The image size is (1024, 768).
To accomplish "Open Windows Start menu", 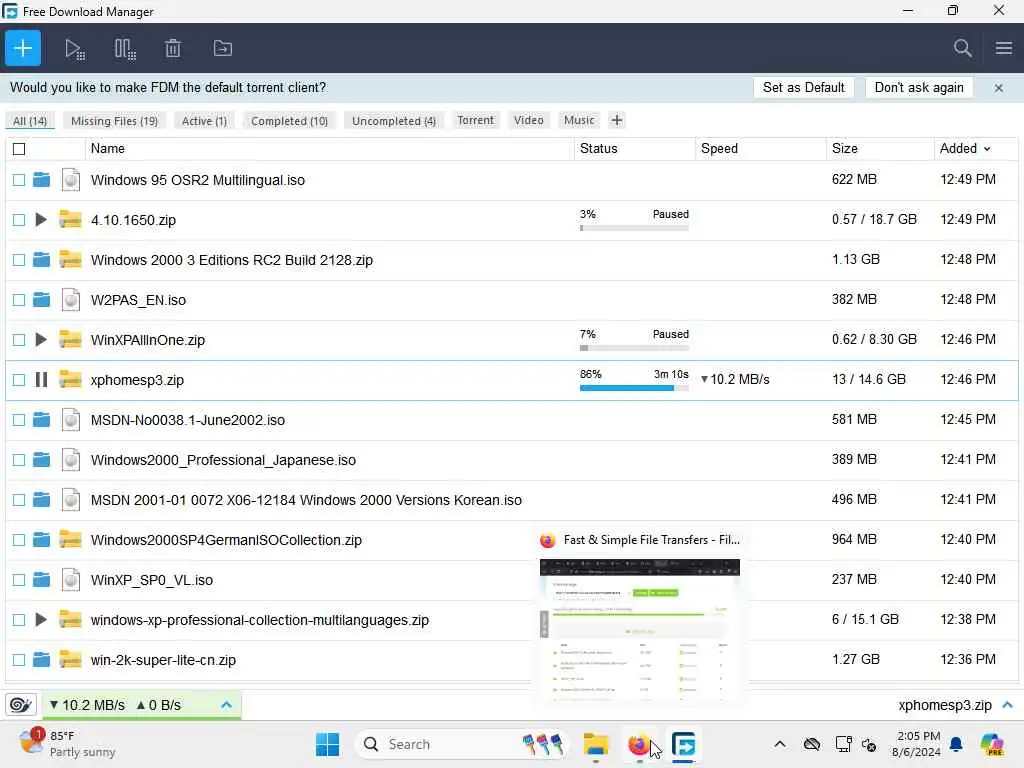I will coord(327,744).
